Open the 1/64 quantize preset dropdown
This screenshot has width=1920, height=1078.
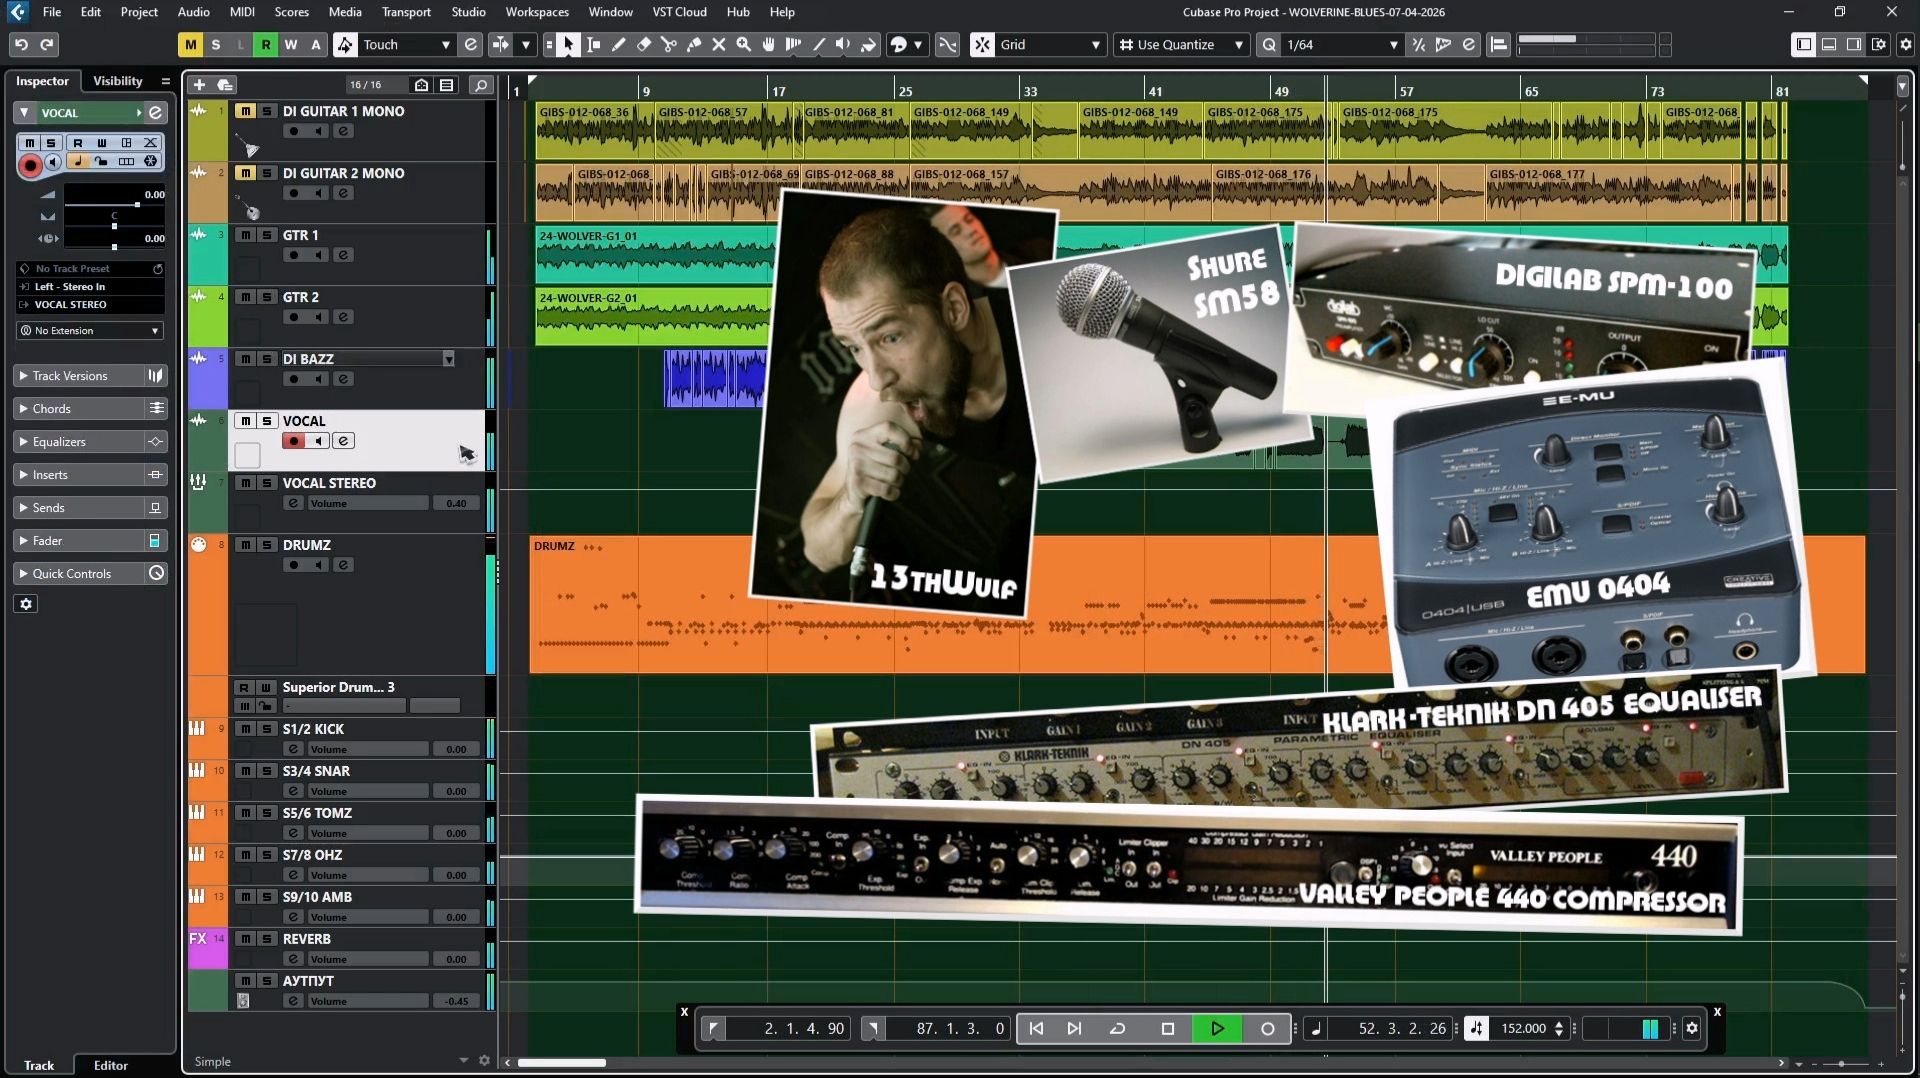pyautogui.click(x=1342, y=45)
